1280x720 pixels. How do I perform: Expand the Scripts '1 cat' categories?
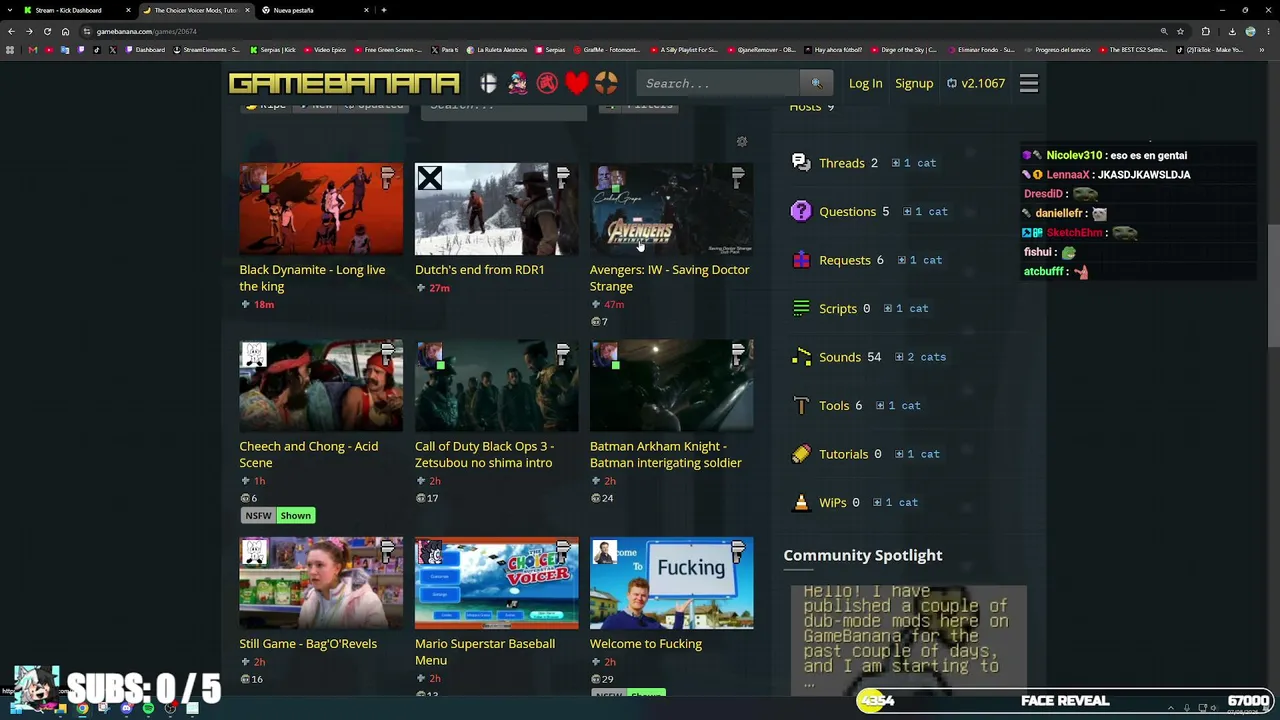click(x=906, y=308)
